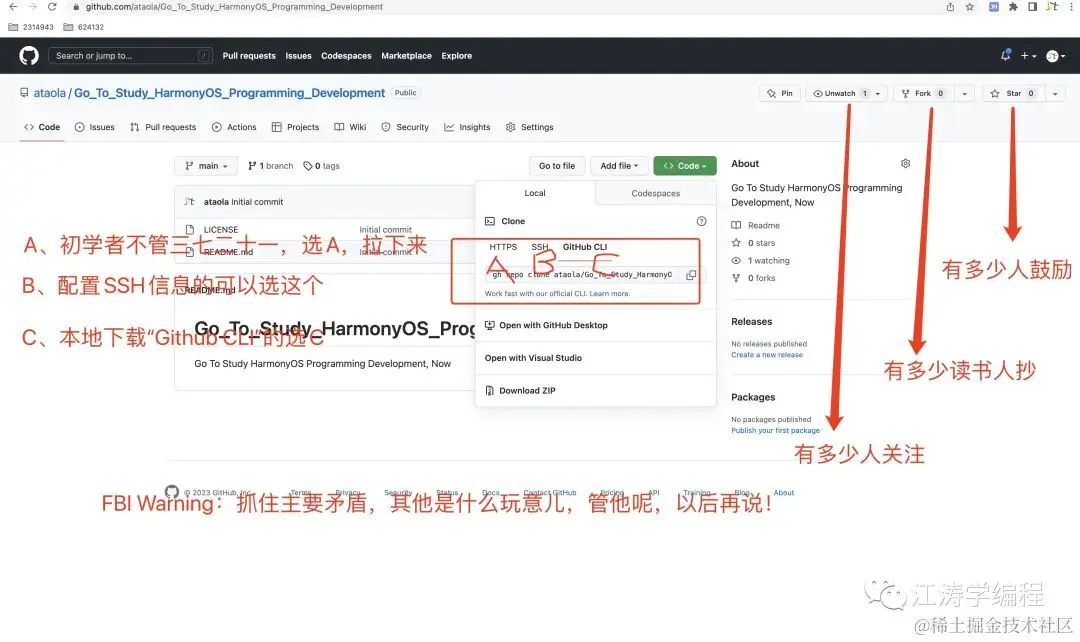Choose the SSH clone option
Screen dimensions: 1080x642
coord(540,247)
